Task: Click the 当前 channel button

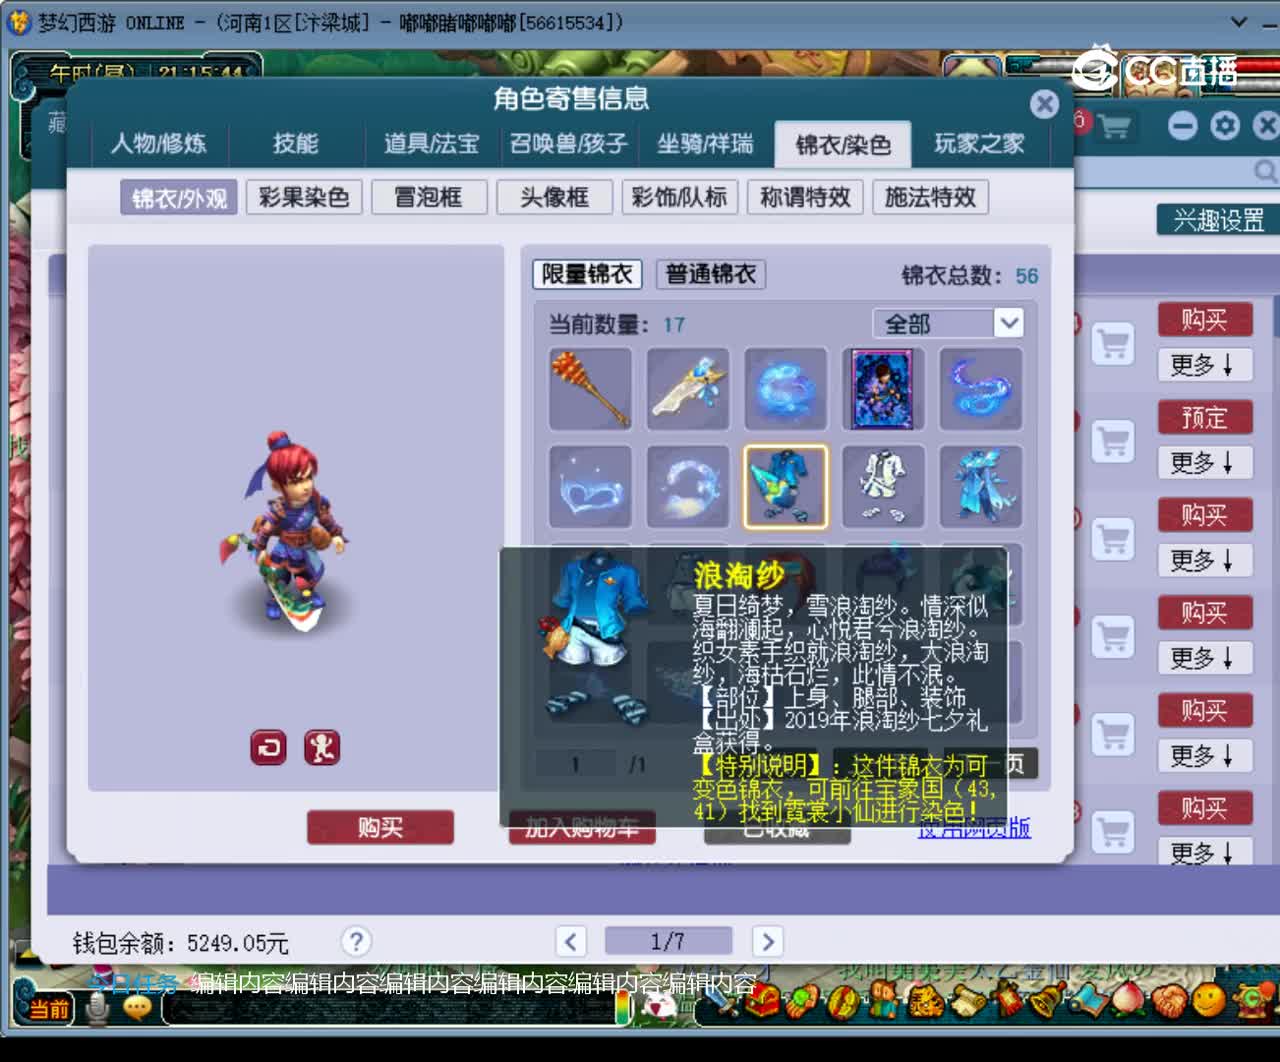Action: point(48,1008)
